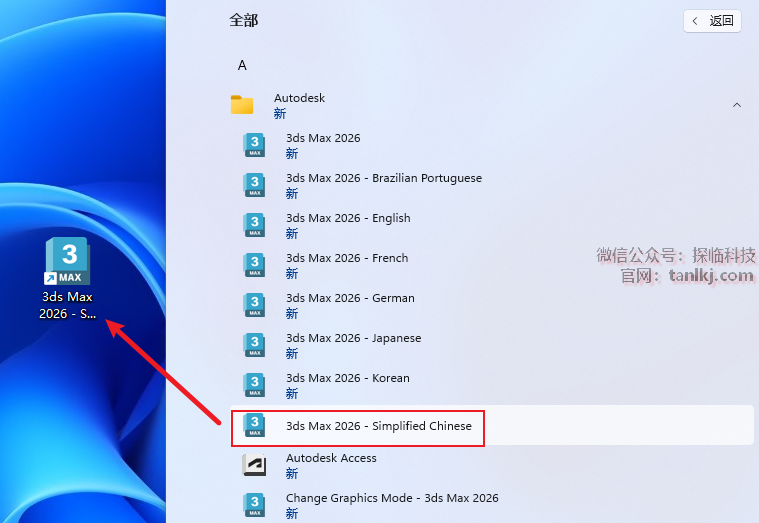The height and width of the screenshot is (523, 759).
Task: Launch 3ds Max 2026 - Korean
Action: [348, 378]
